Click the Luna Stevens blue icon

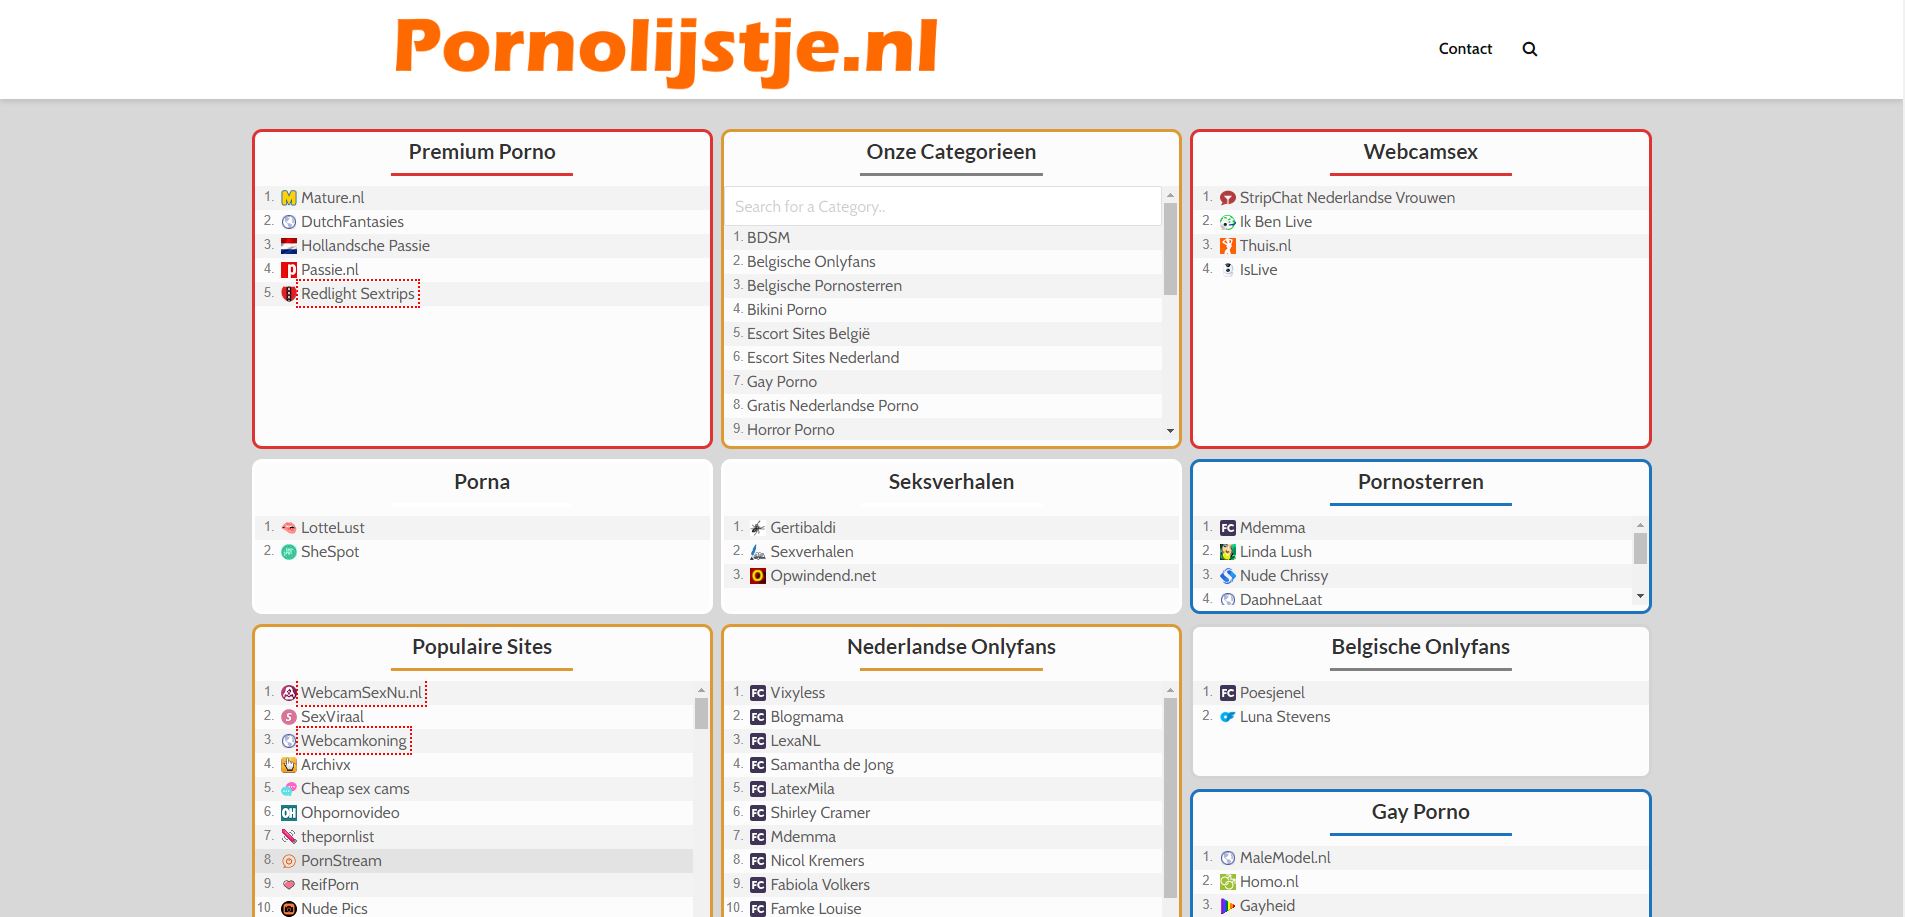(1228, 717)
